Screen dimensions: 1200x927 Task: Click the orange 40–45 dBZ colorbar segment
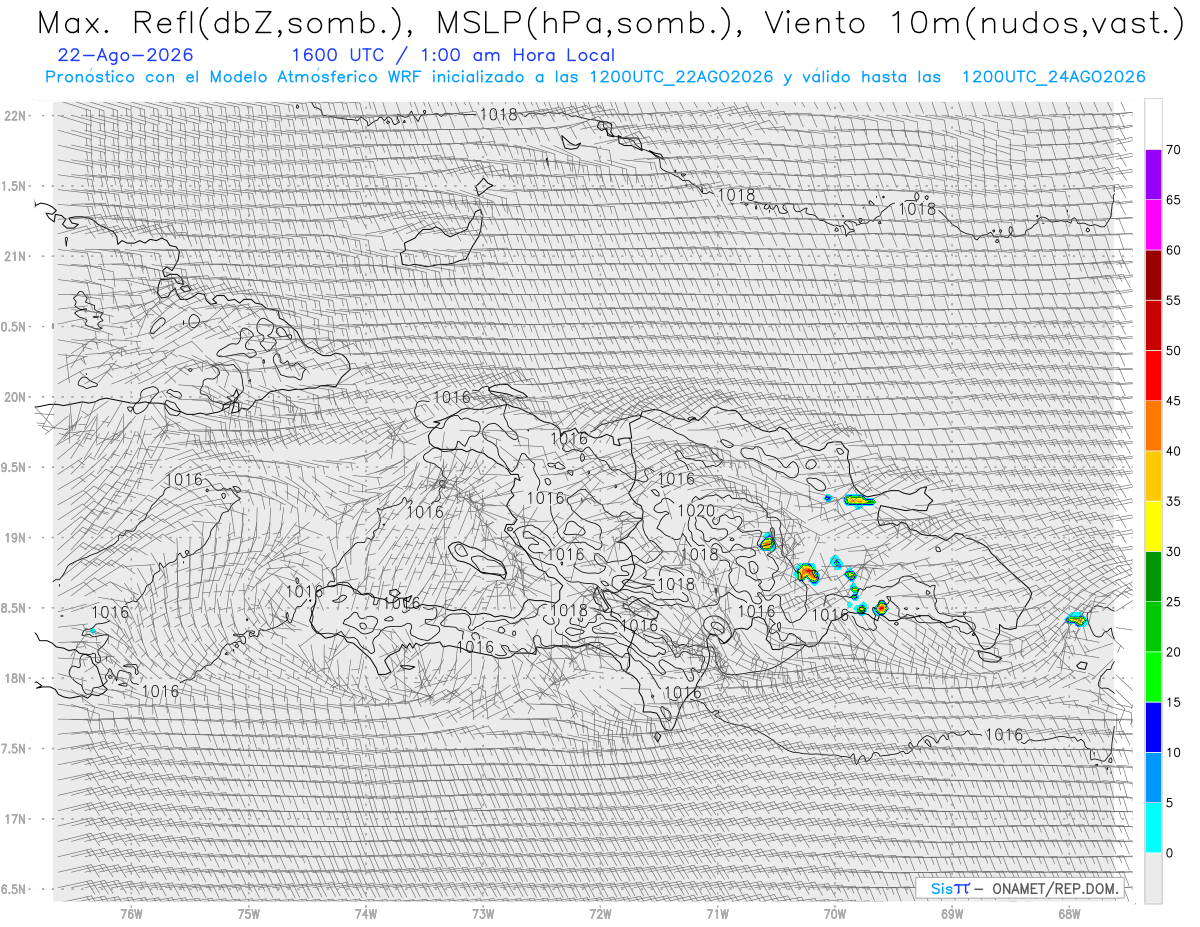(x=1153, y=426)
